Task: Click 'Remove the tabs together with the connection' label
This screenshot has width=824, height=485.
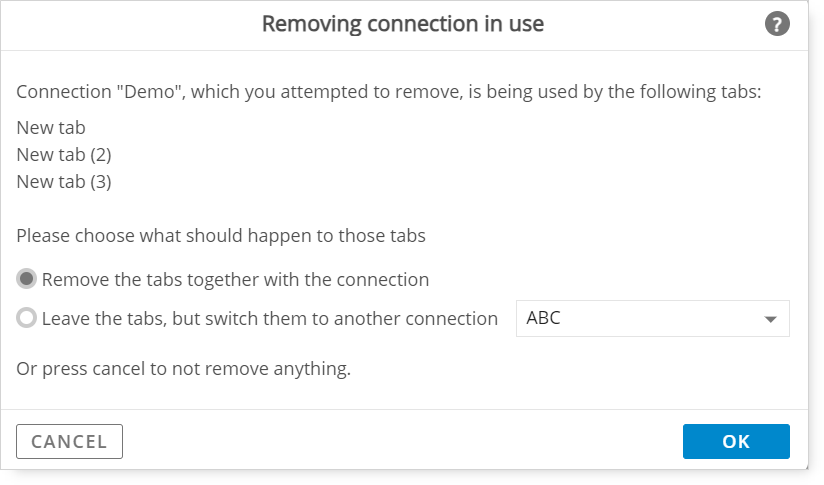Action: (235, 280)
